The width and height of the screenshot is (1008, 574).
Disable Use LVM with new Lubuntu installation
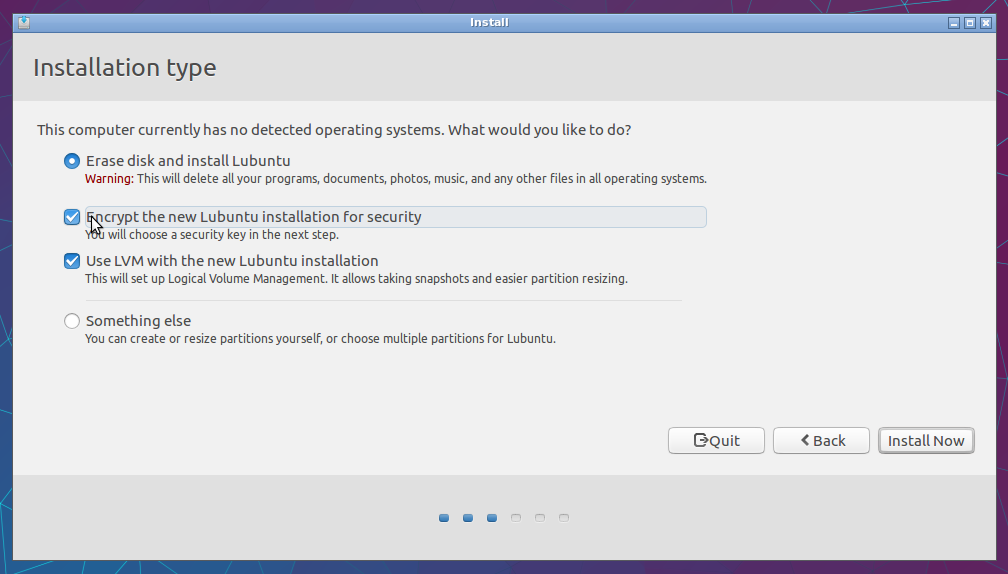[71, 261]
